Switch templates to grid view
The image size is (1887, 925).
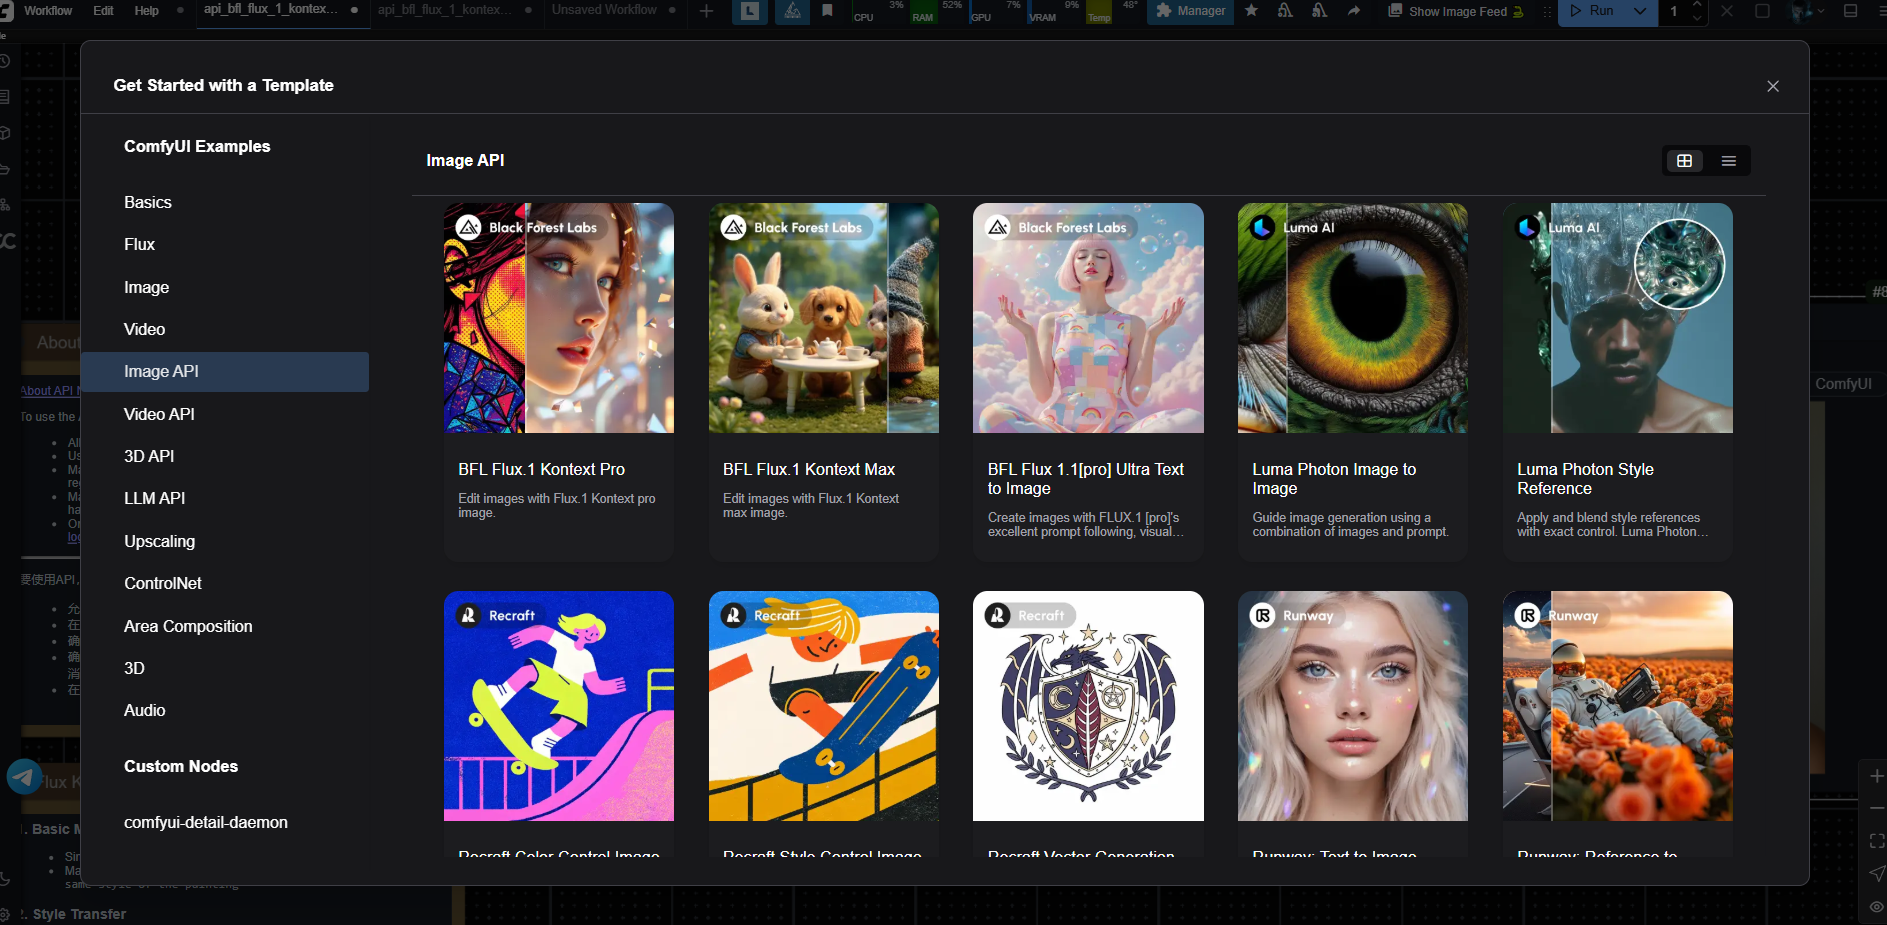[1684, 161]
